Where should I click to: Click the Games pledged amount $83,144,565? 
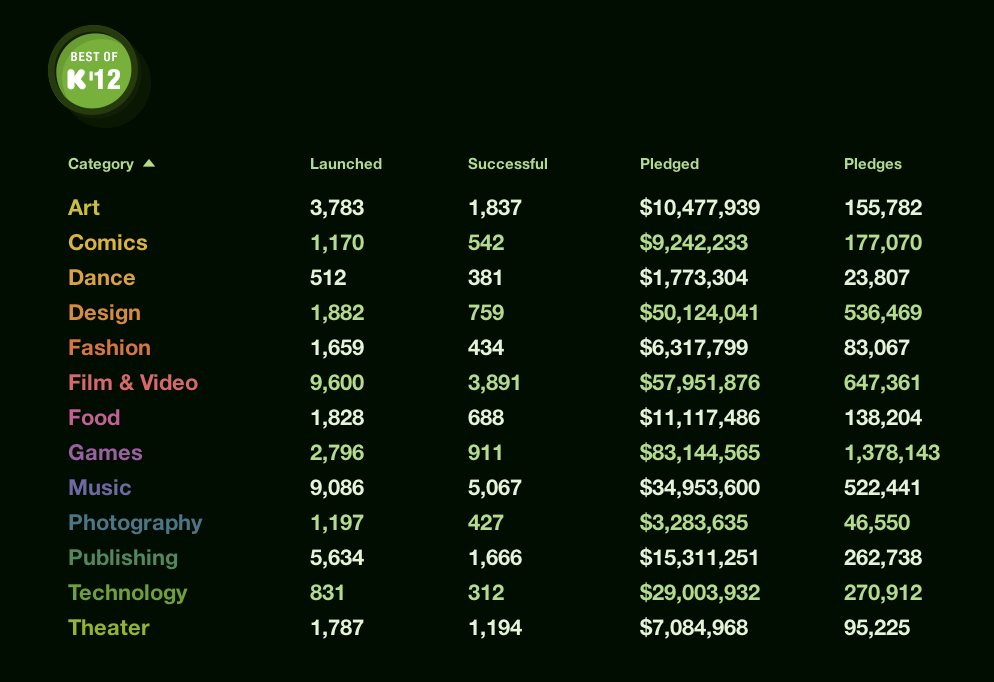point(699,453)
